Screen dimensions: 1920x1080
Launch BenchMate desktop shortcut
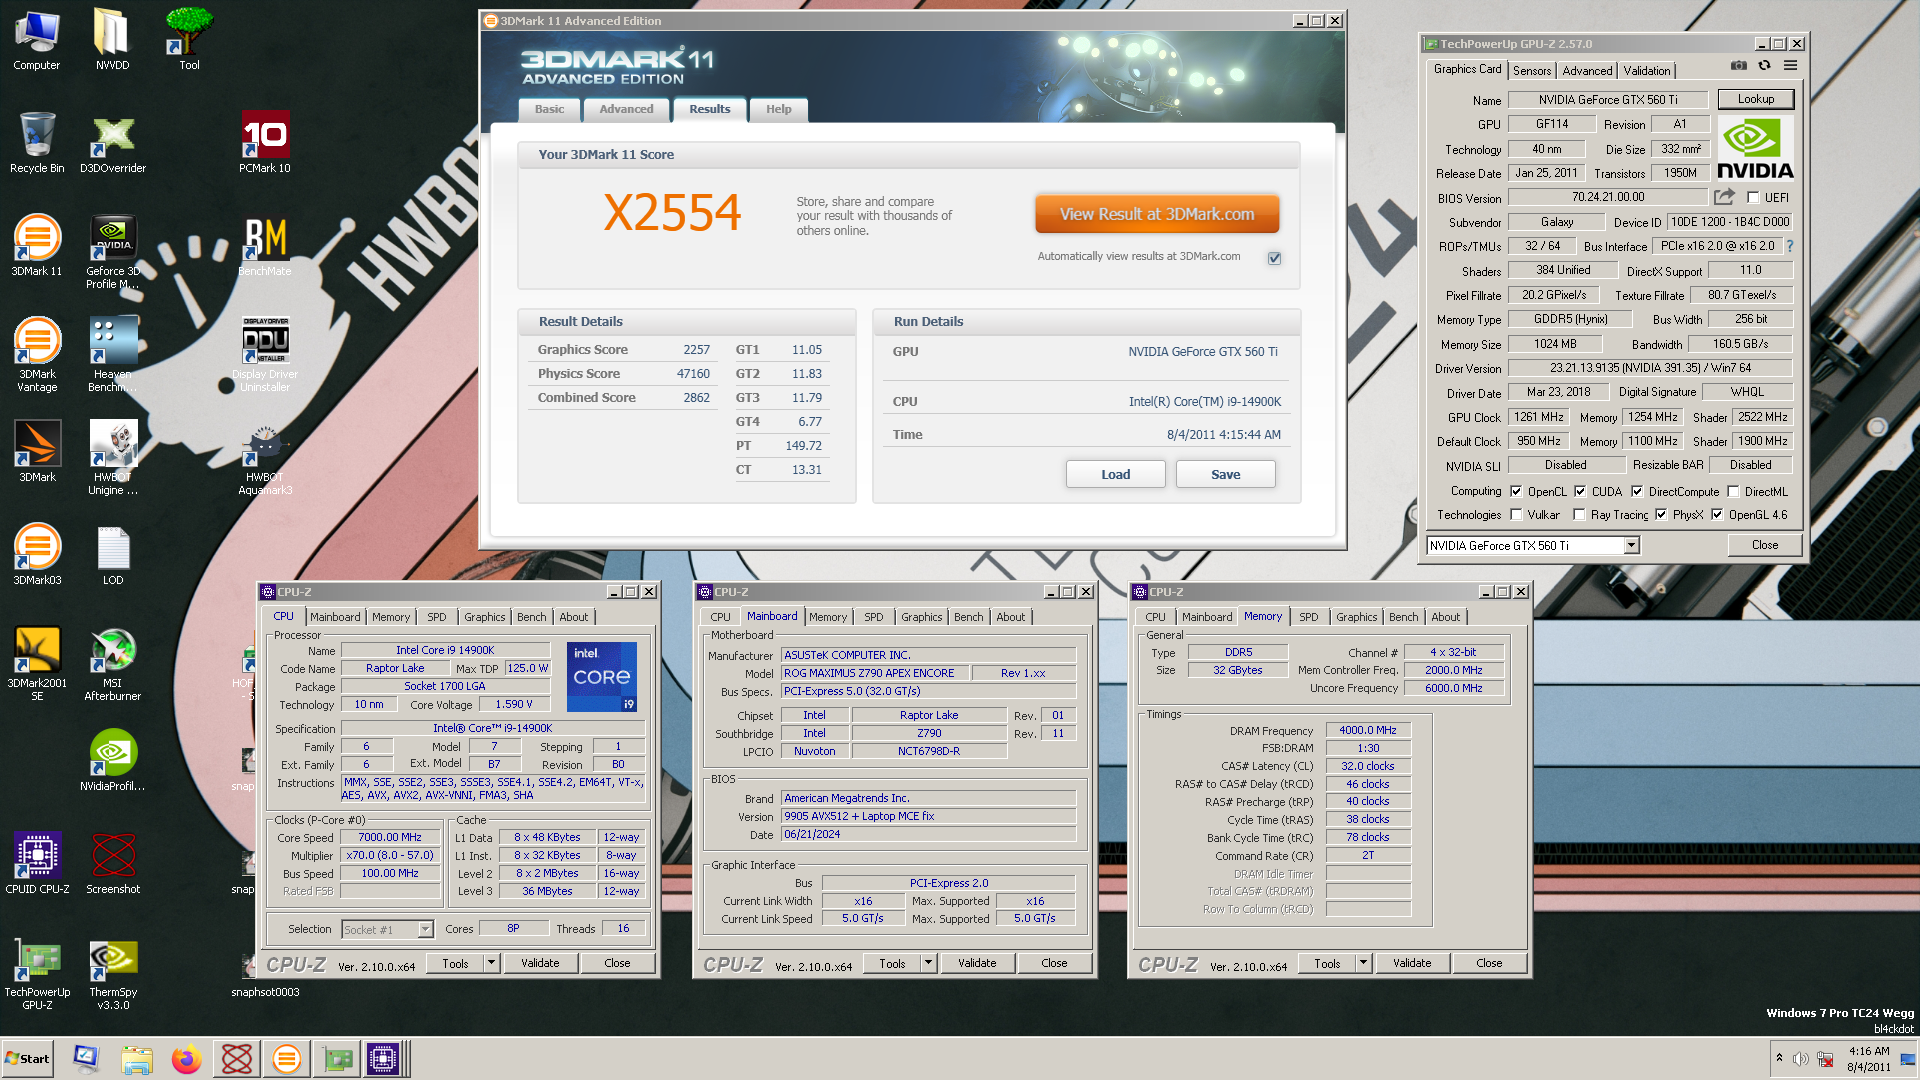265,246
